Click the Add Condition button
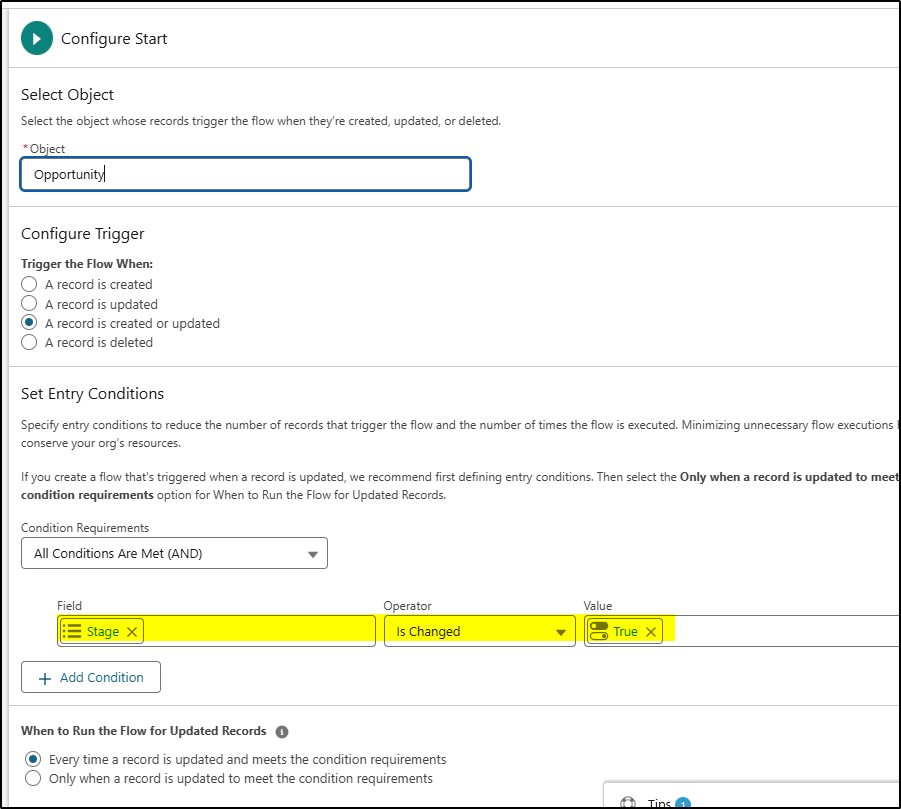 91,677
